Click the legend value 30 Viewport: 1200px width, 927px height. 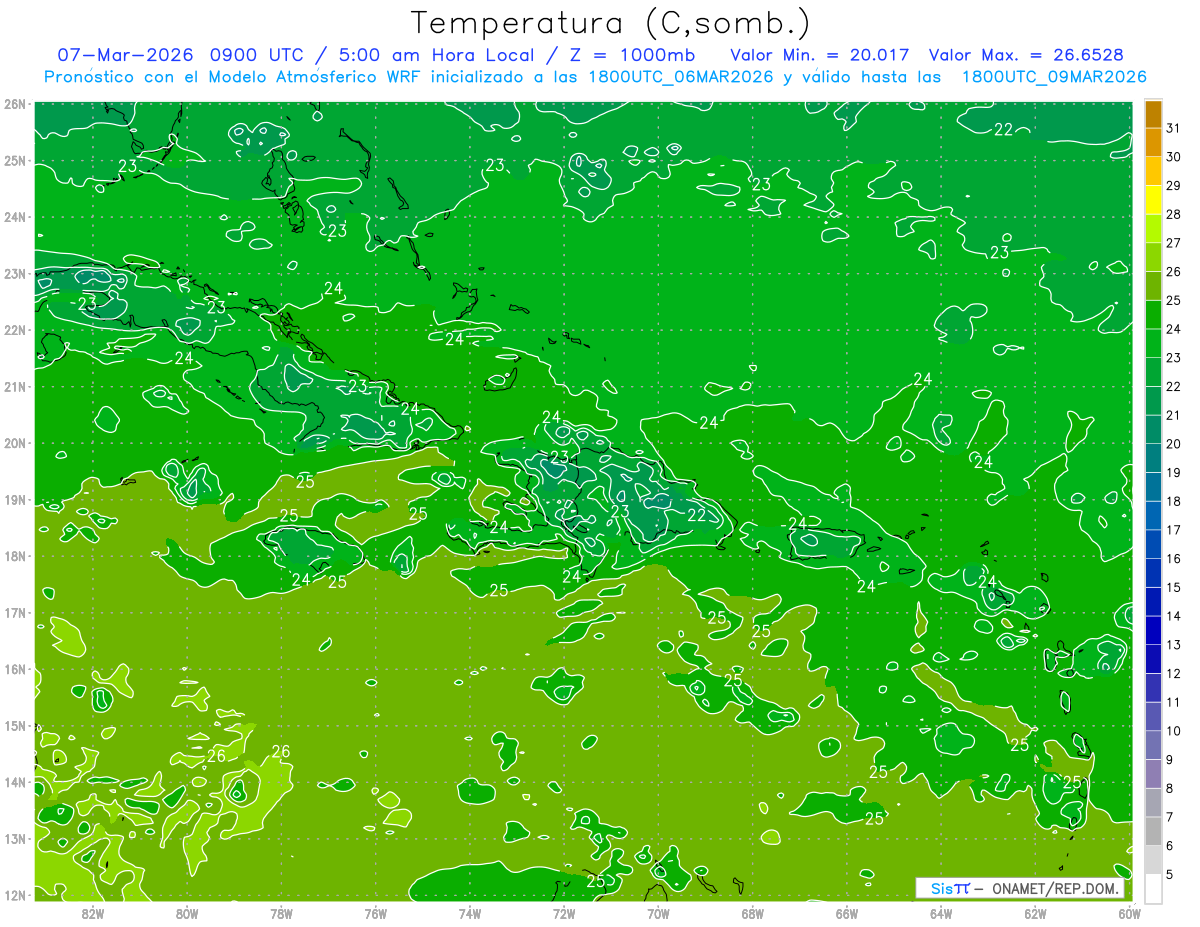[x=1174, y=157]
